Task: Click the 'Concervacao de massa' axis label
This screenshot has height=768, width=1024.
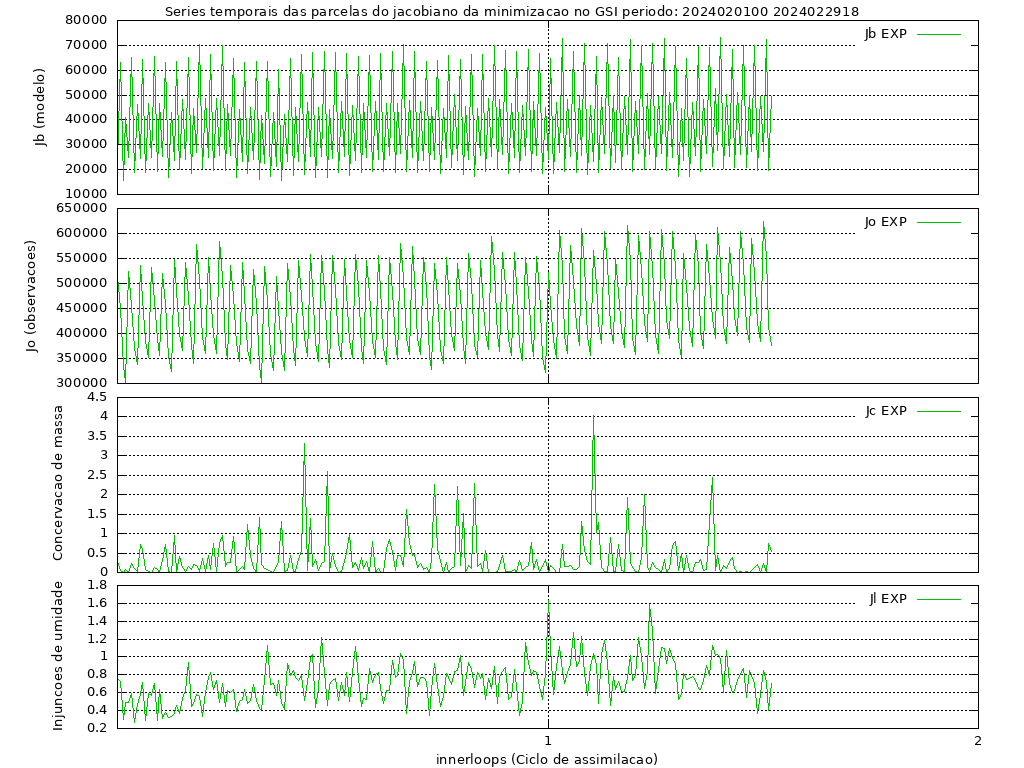Action: pyautogui.click(x=57, y=483)
